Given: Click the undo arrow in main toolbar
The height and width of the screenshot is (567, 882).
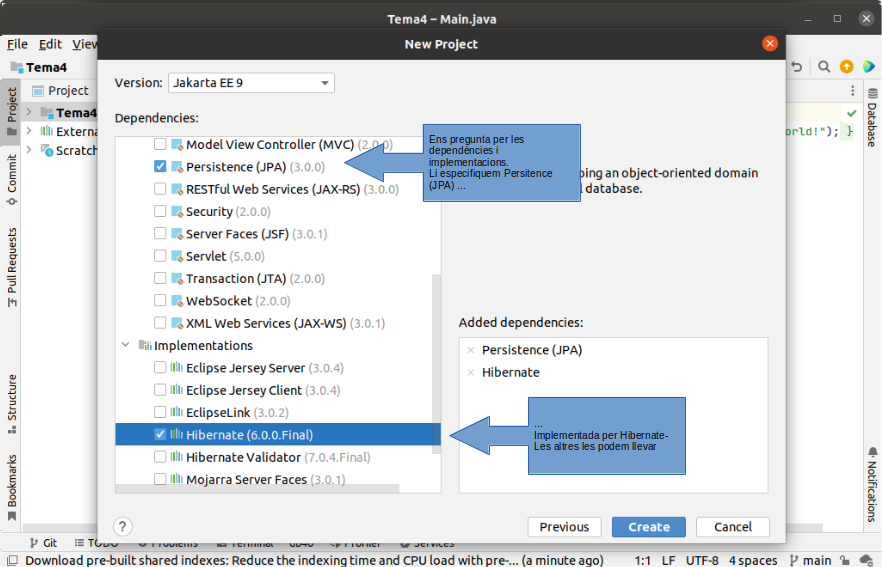Looking at the screenshot, I should pos(796,66).
